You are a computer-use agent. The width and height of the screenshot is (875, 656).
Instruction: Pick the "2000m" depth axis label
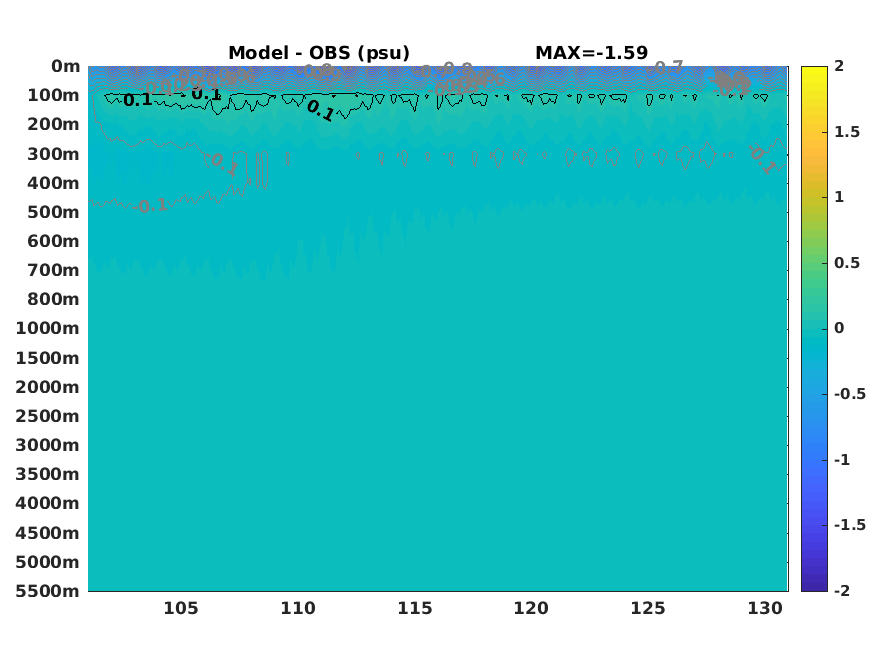[x=47, y=387]
